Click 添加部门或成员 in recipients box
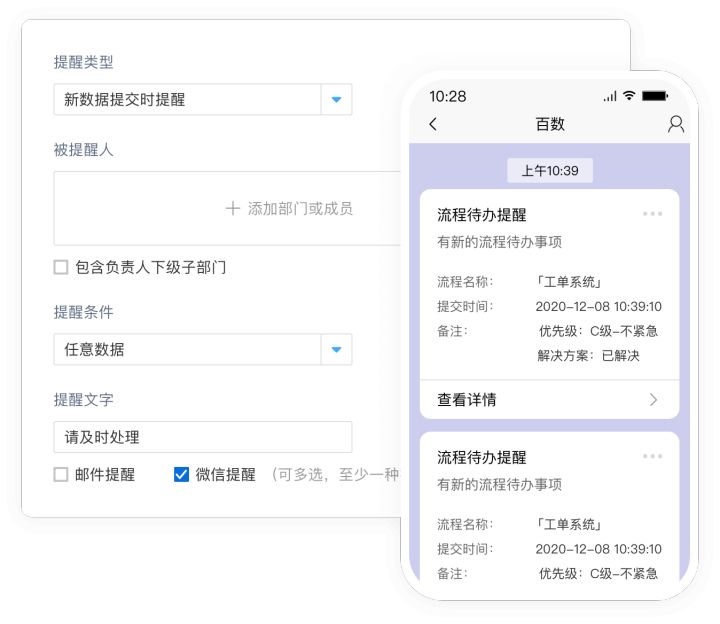 coord(300,208)
